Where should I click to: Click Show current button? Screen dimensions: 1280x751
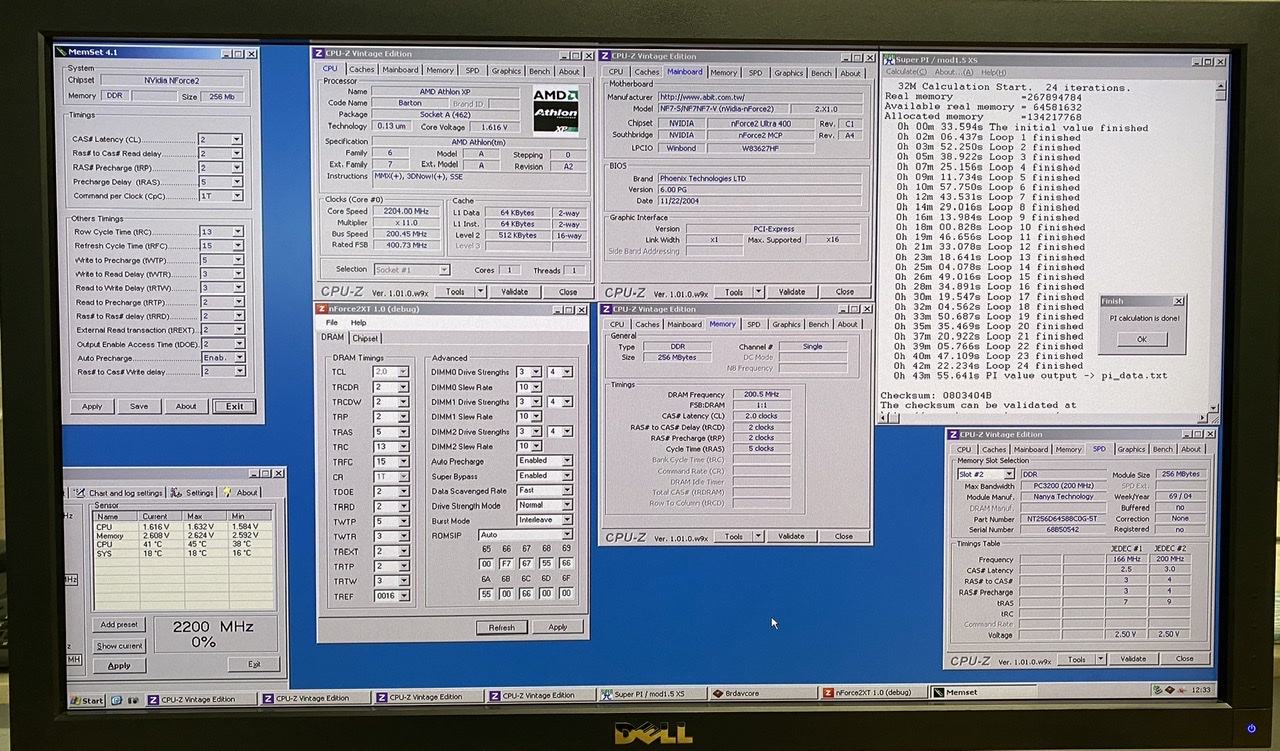click(x=120, y=646)
